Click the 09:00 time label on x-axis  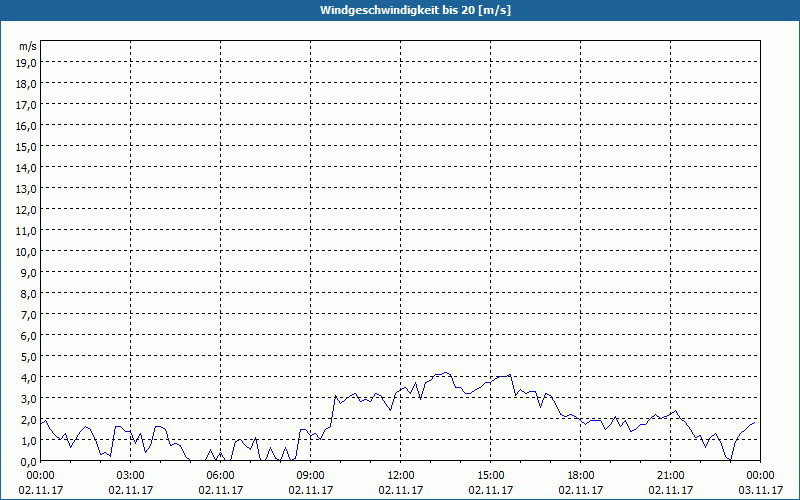[310, 476]
